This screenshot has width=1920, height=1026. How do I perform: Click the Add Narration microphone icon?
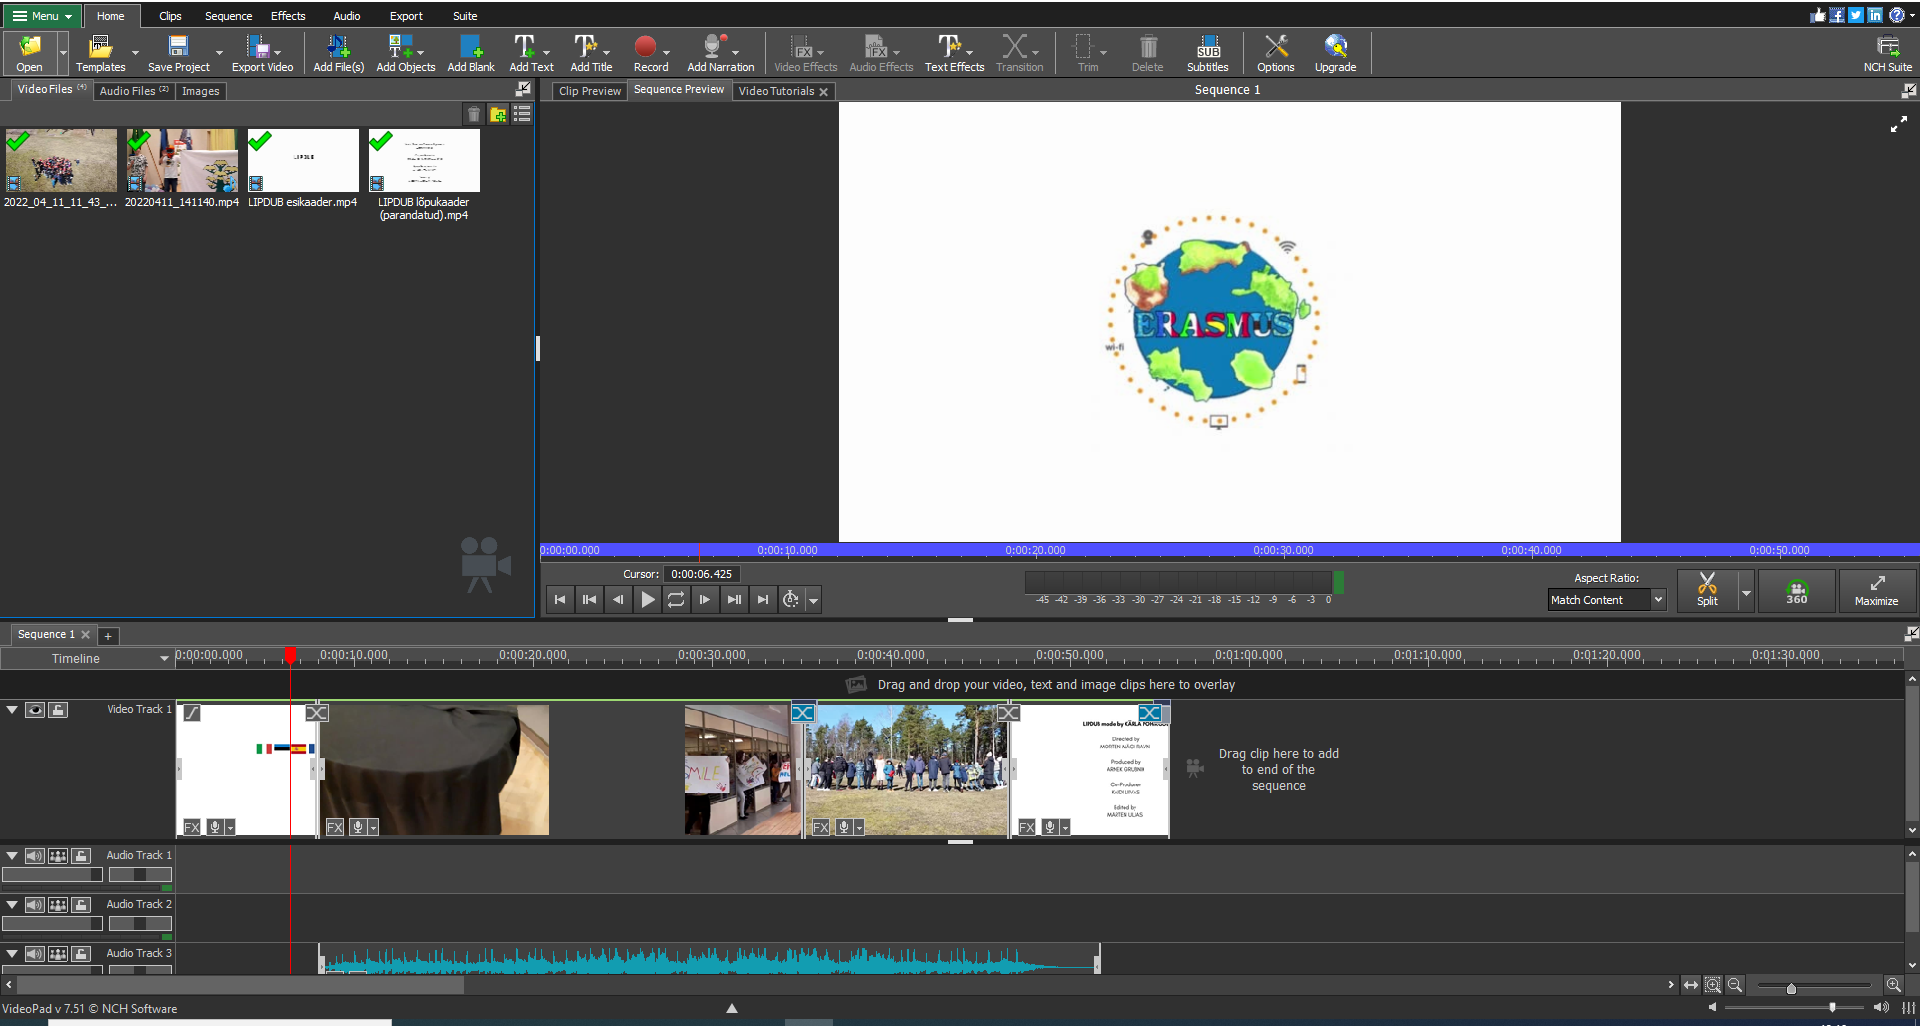coord(713,47)
